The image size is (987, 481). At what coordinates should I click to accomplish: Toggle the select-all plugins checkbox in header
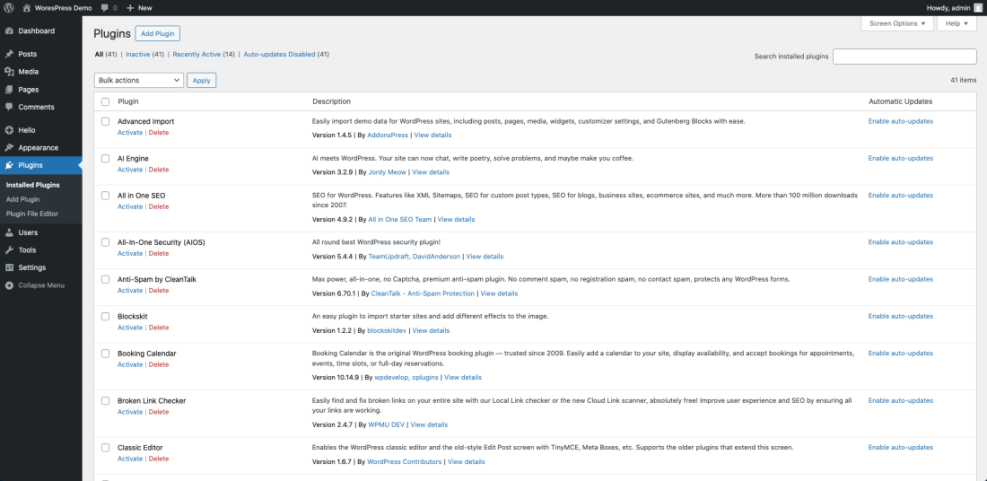point(105,101)
